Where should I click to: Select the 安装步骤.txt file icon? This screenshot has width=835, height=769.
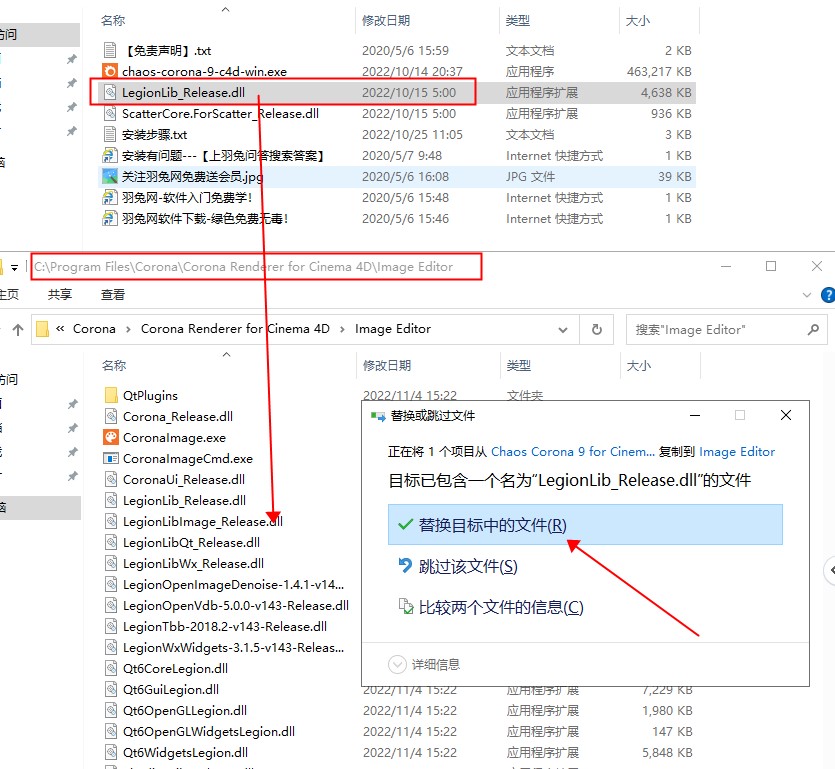point(110,134)
